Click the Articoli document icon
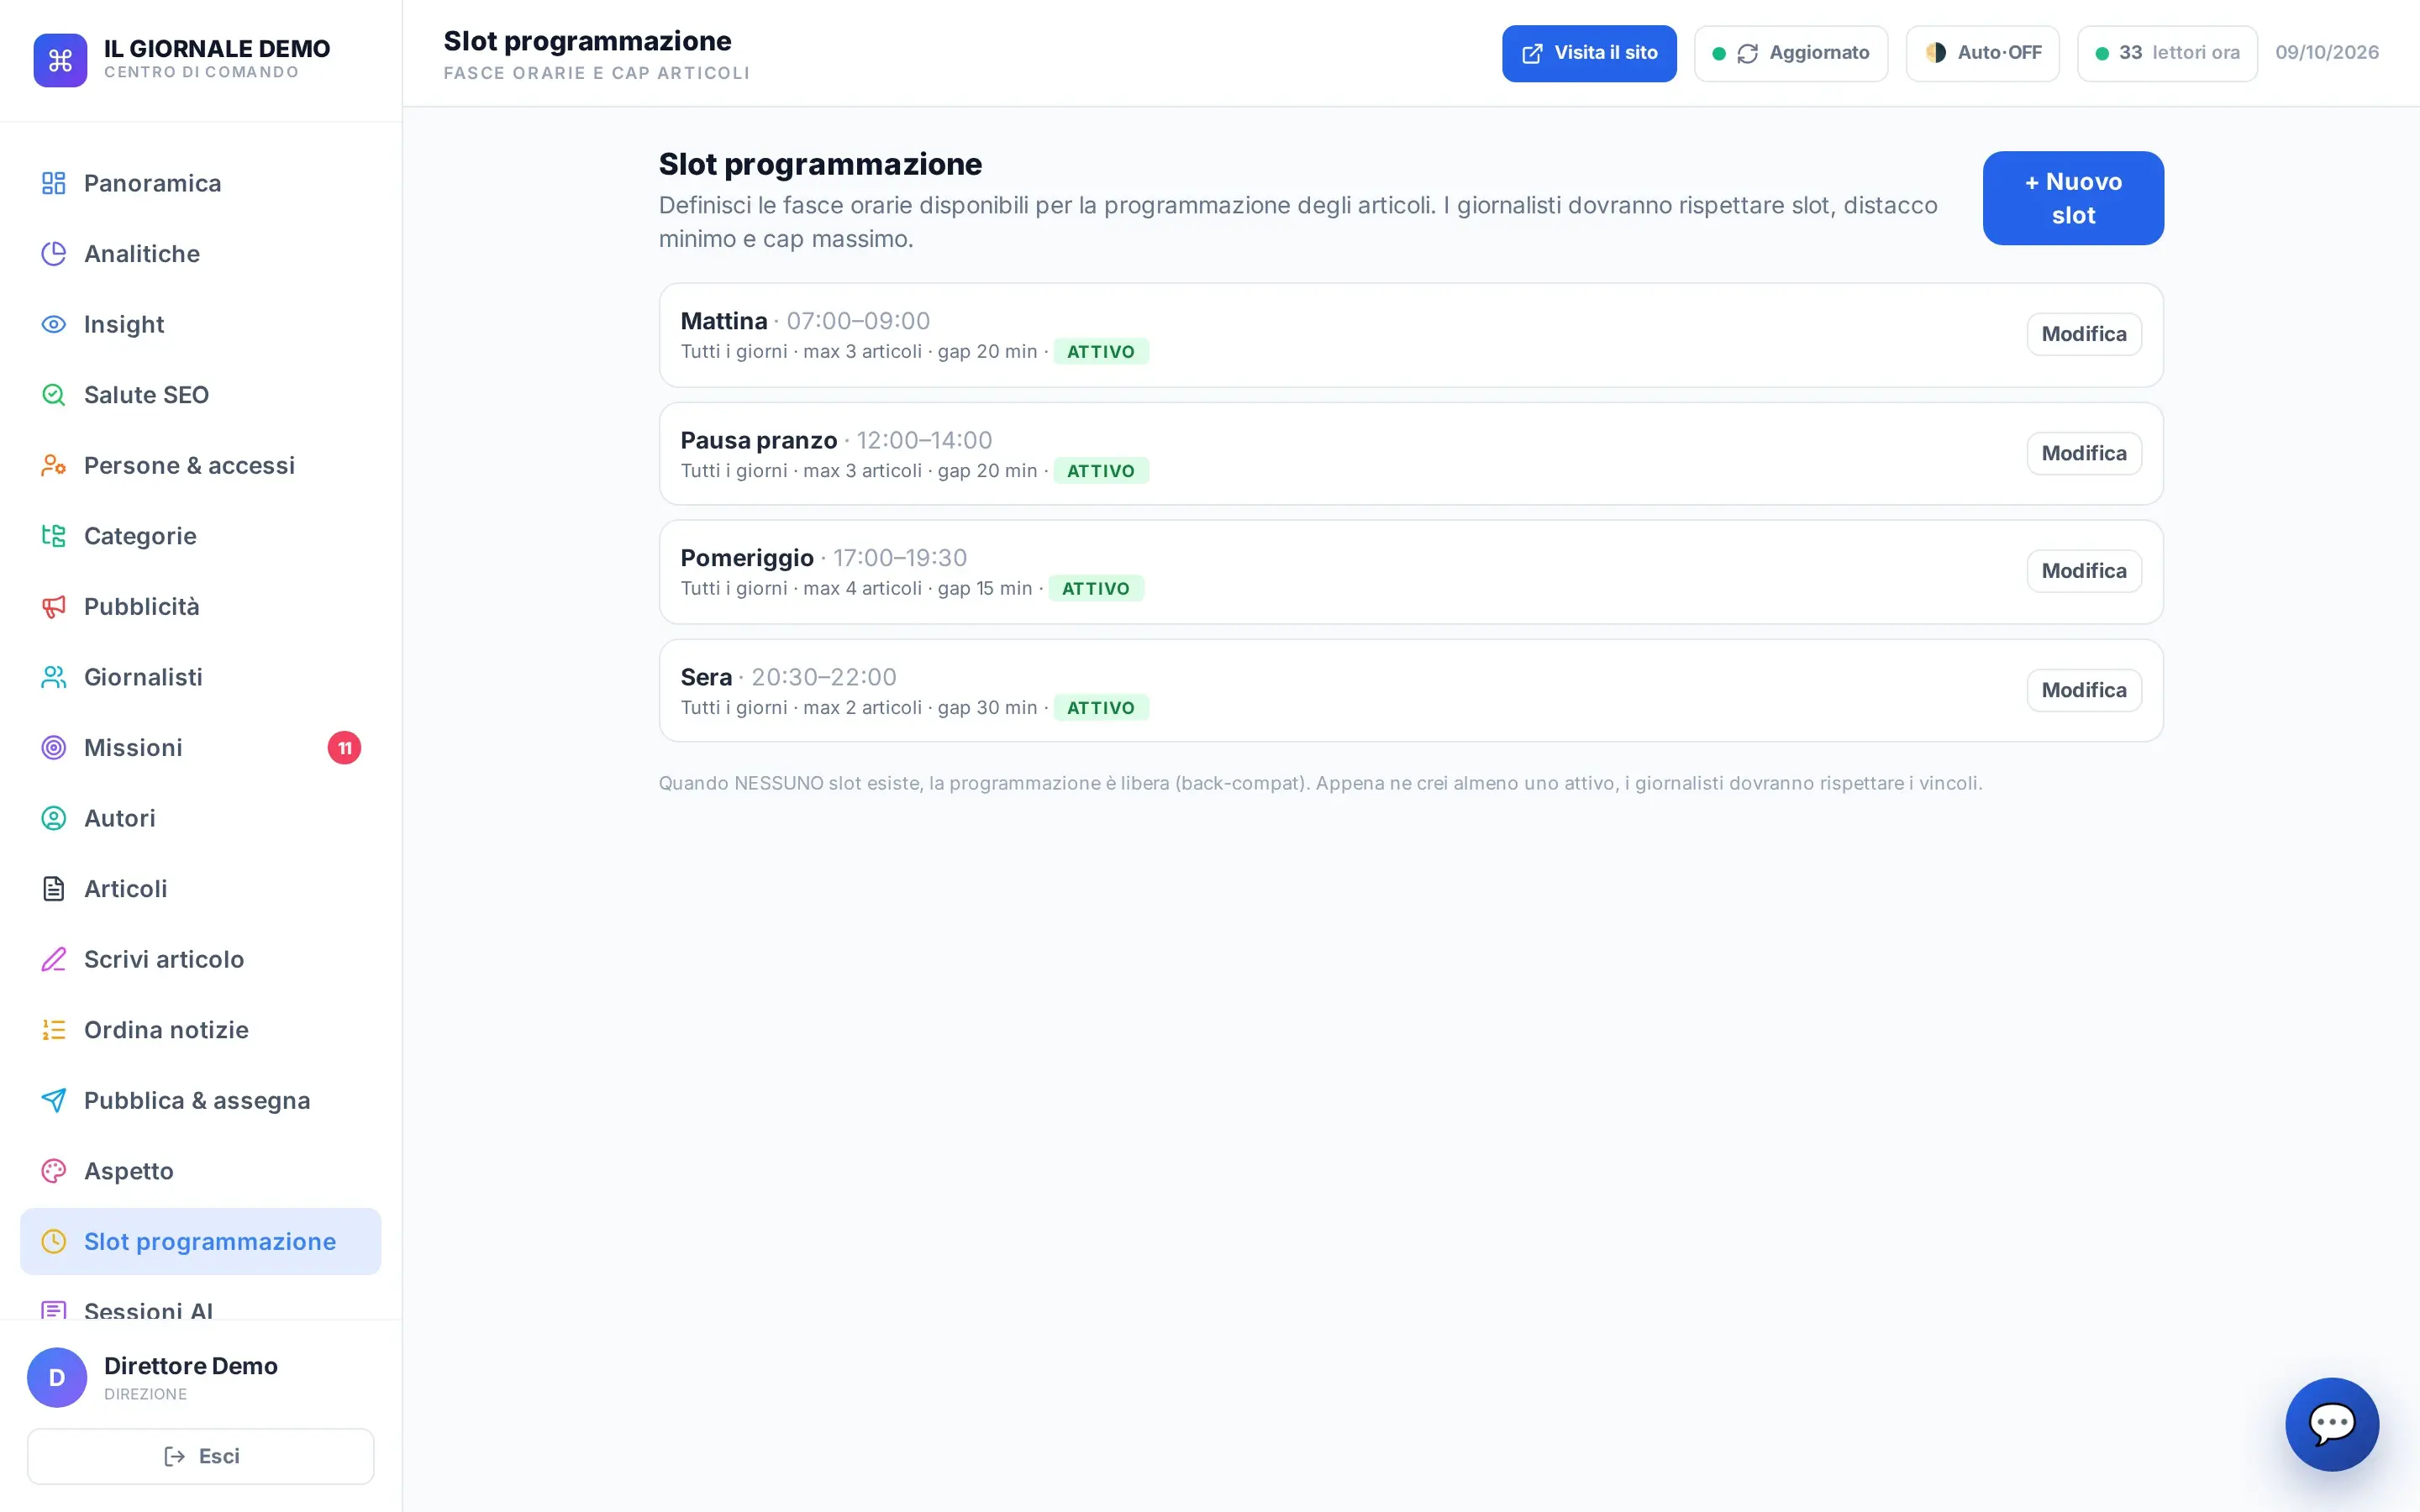The width and height of the screenshot is (2420, 1512). [x=54, y=888]
